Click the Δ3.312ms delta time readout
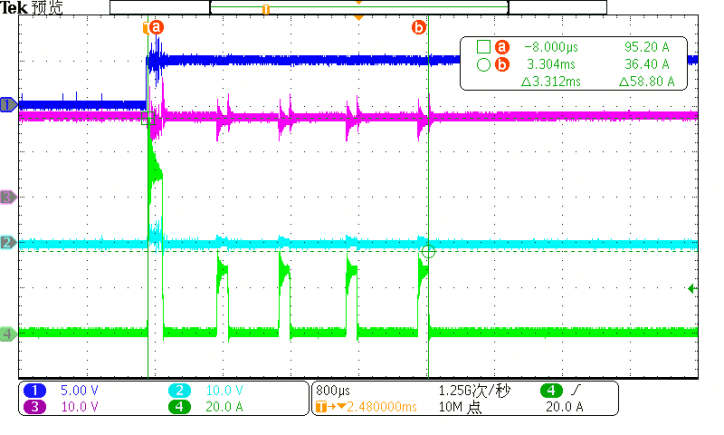724x435 pixels. click(x=551, y=82)
